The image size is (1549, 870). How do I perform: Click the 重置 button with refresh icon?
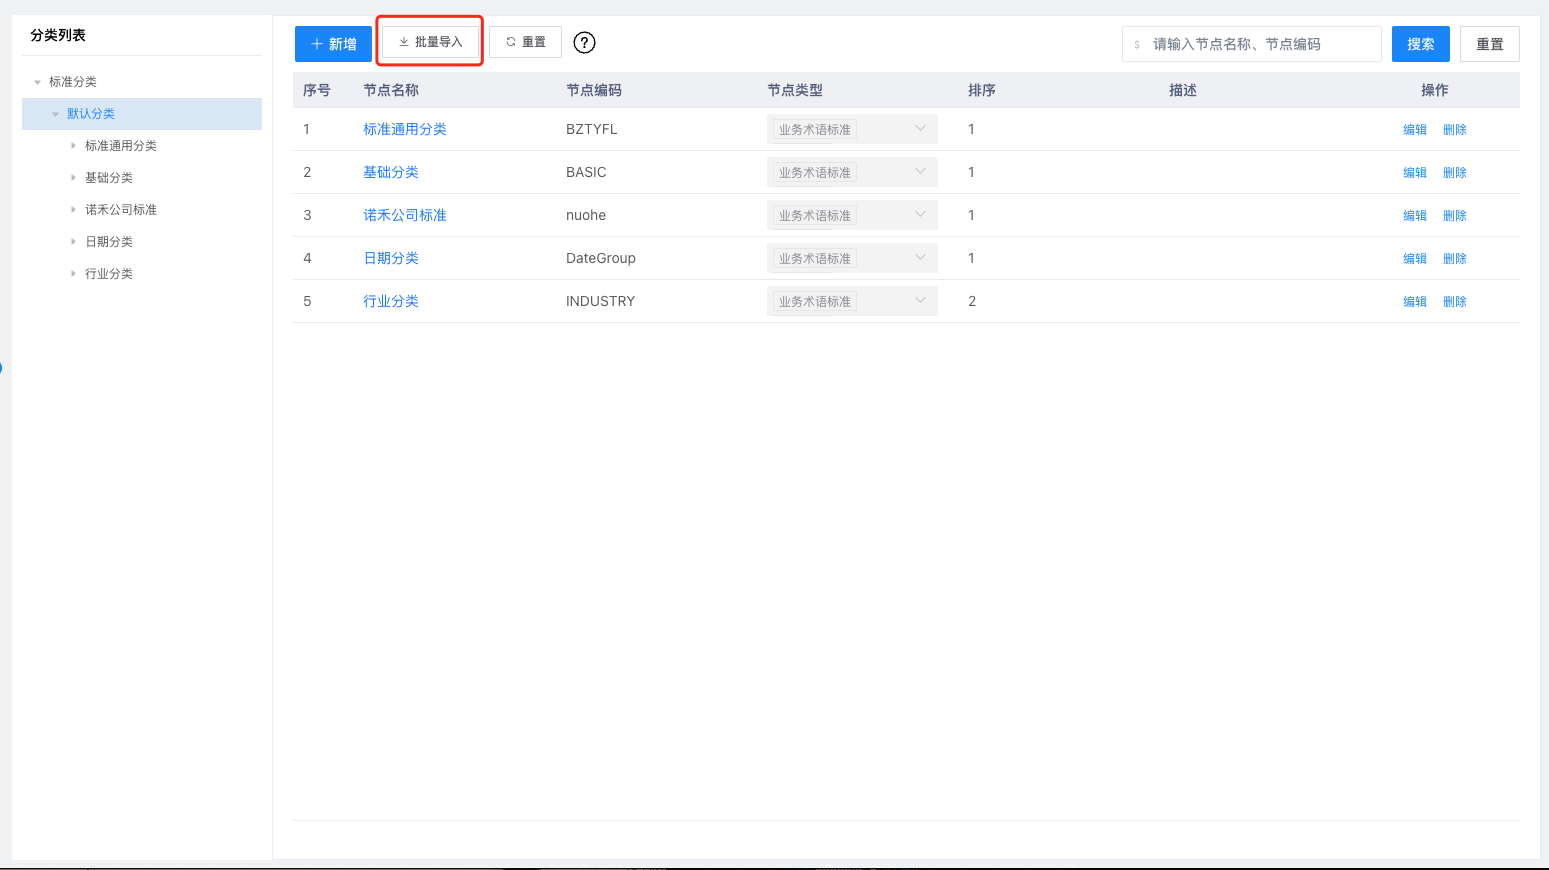[525, 42]
